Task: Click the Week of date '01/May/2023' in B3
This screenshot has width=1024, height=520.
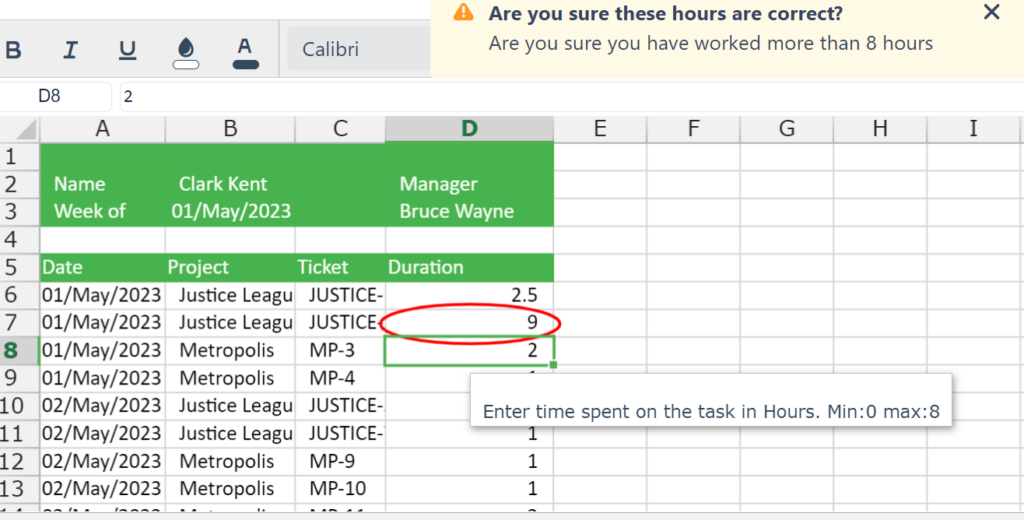Action: (230, 212)
